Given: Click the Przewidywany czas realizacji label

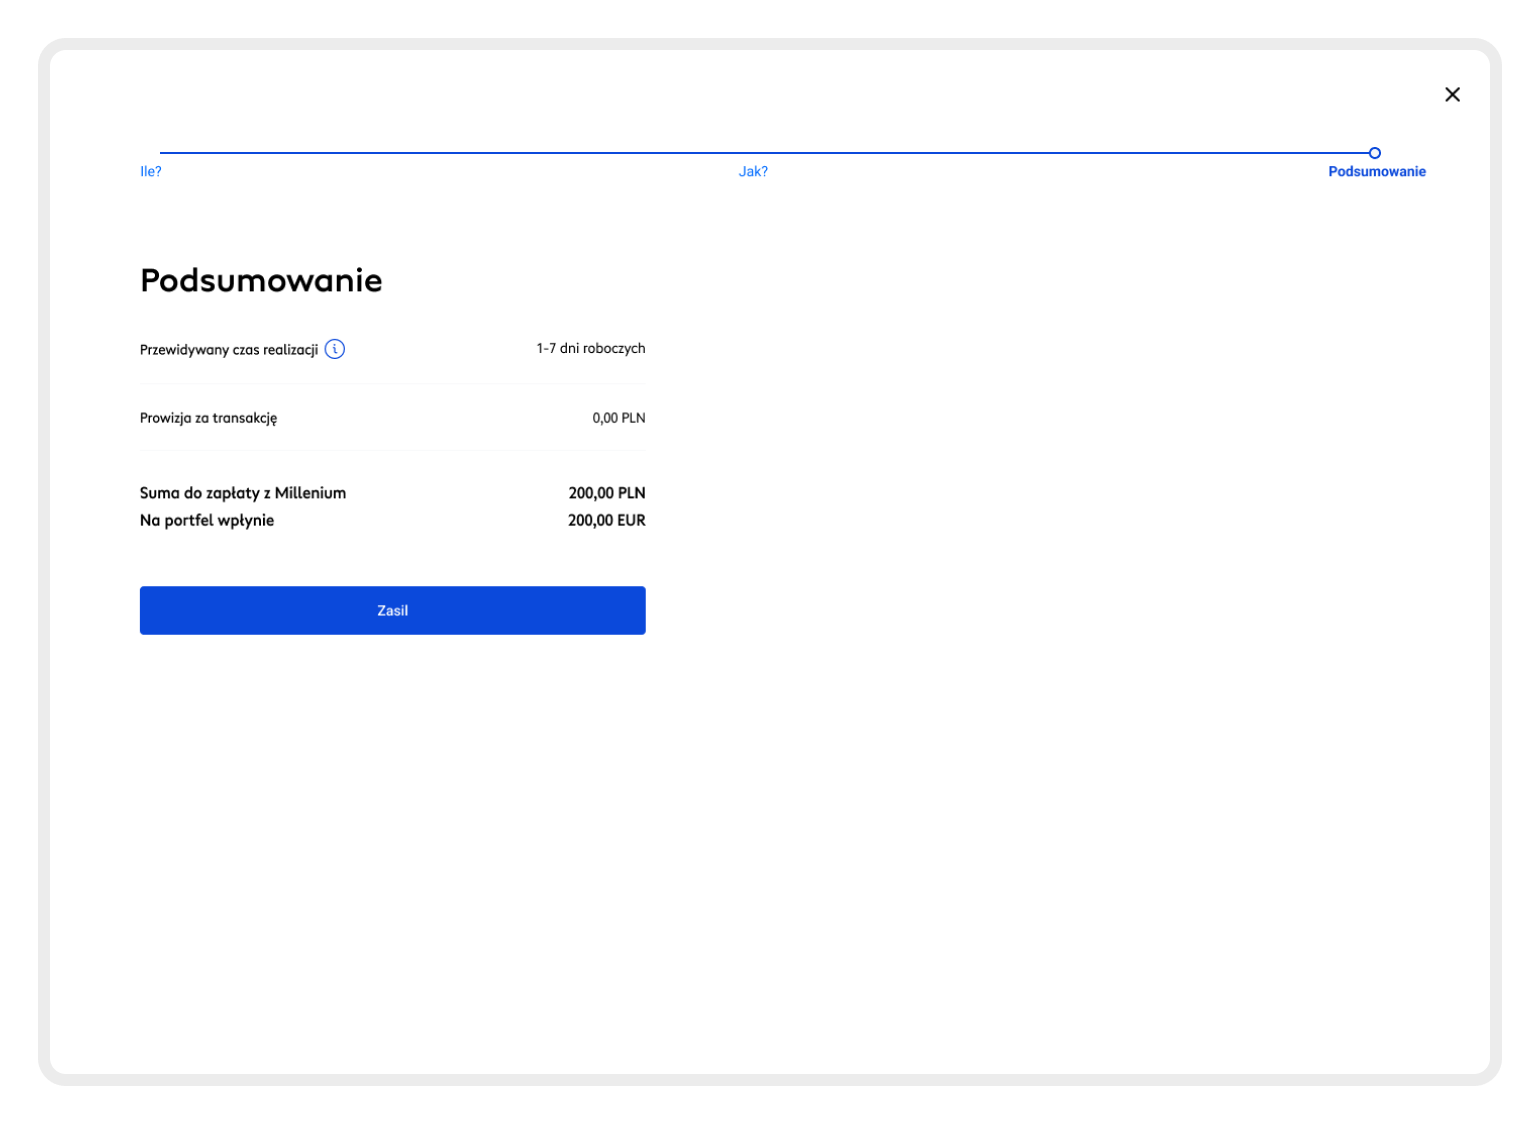Looking at the screenshot, I should pos(229,350).
